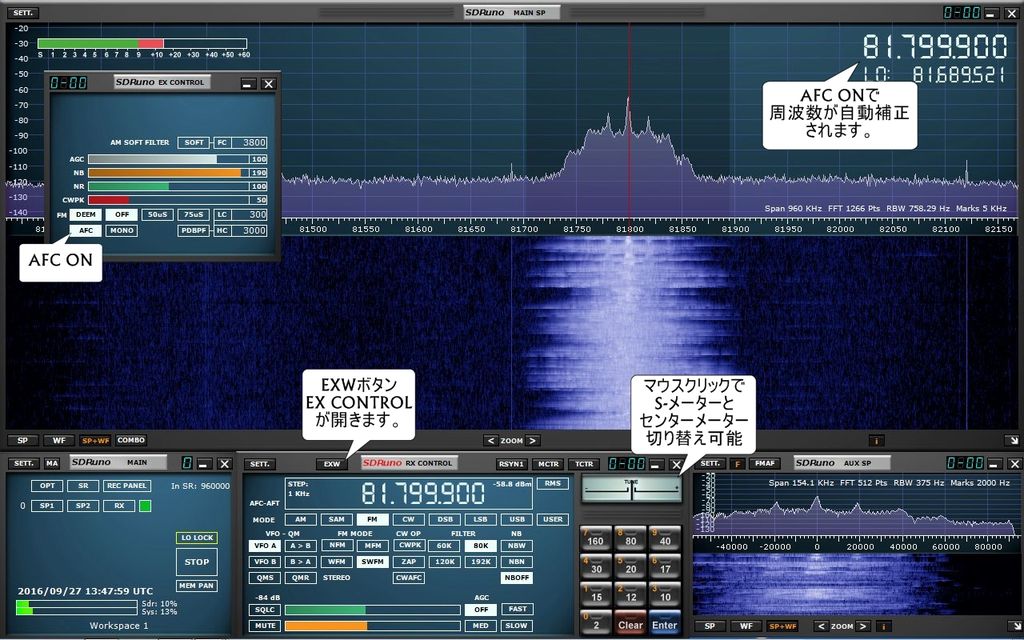Open the MEM PAN memory panel
Viewport: 1024px width, 640px height.
(x=195, y=585)
